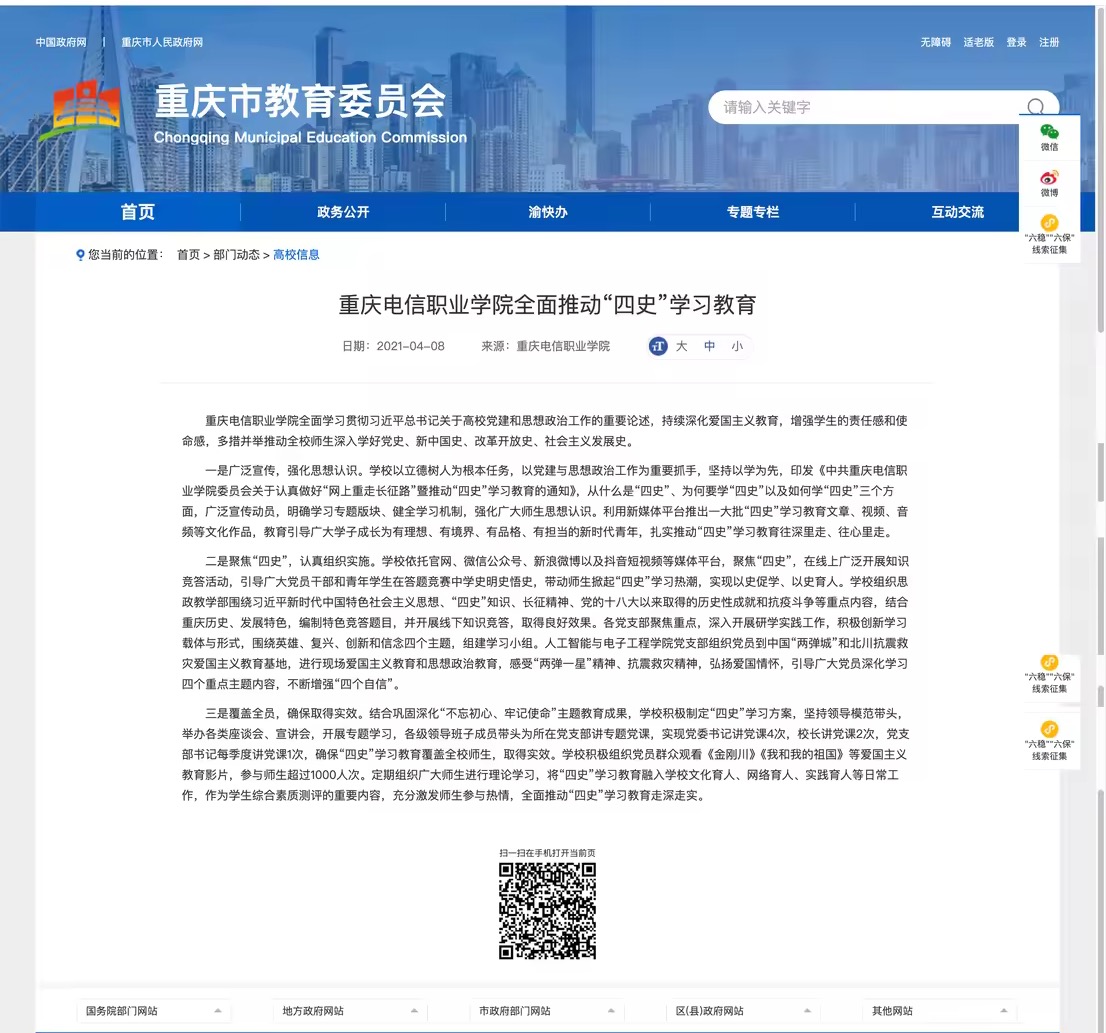Go to the 专题专栏 navigation tab
The width and height of the screenshot is (1106, 1033).
point(752,212)
